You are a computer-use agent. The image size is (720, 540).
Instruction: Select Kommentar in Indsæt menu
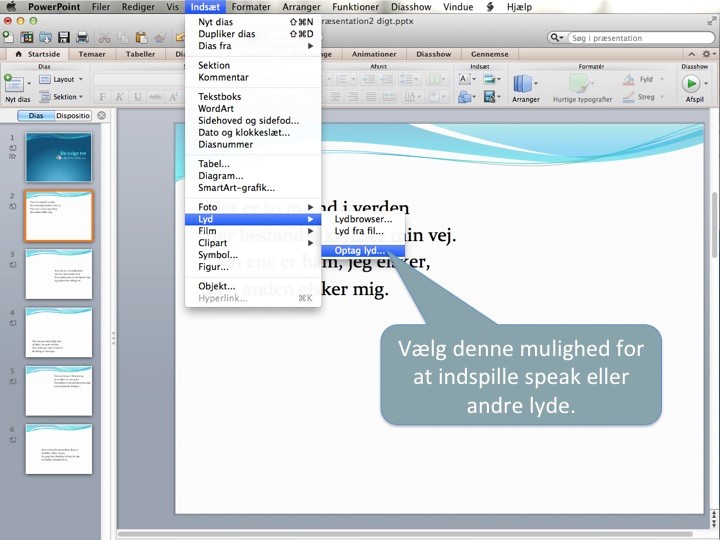coord(253,78)
